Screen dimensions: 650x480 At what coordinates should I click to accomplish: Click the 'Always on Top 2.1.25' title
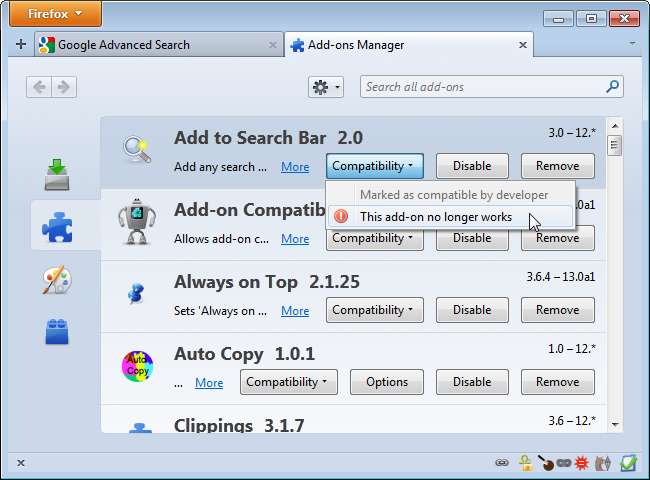point(267,282)
